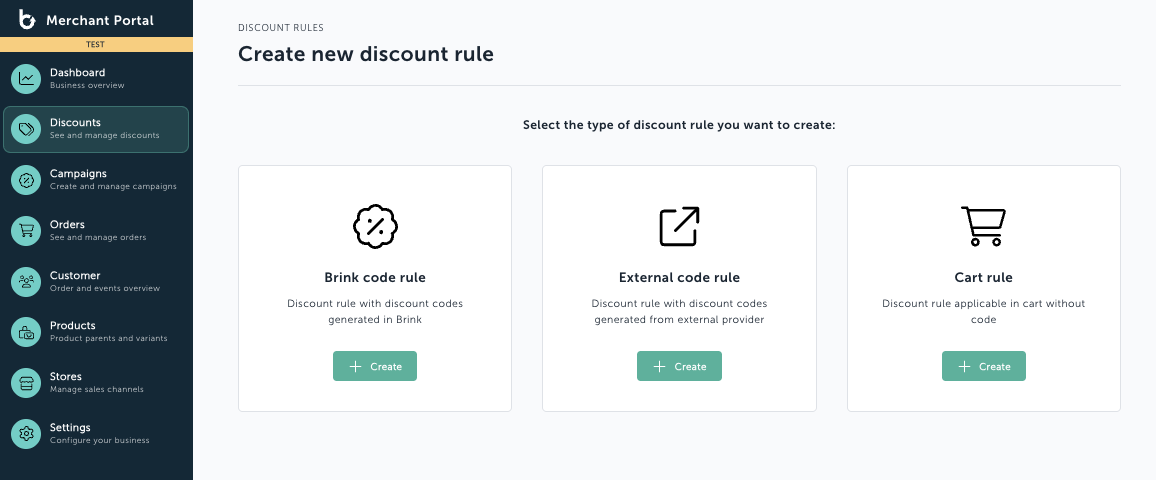Image resolution: width=1156 pixels, height=480 pixels.
Task: Open the Settings gear icon
Action: tap(27, 434)
